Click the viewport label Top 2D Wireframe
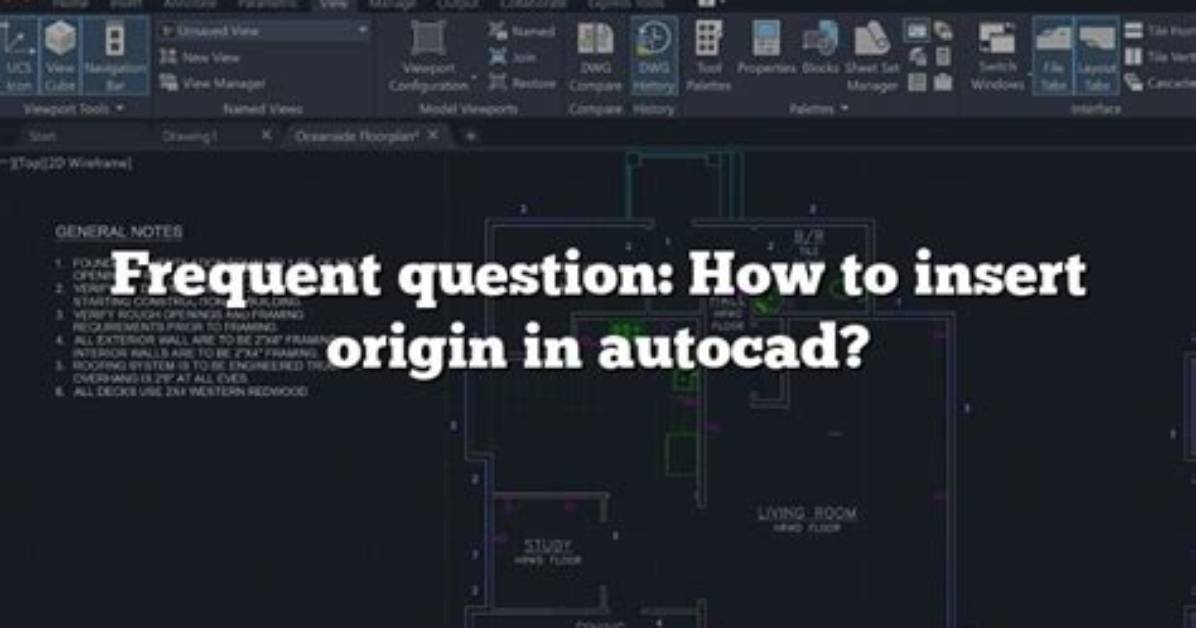Viewport: 1196px width, 628px height. (69, 163)
